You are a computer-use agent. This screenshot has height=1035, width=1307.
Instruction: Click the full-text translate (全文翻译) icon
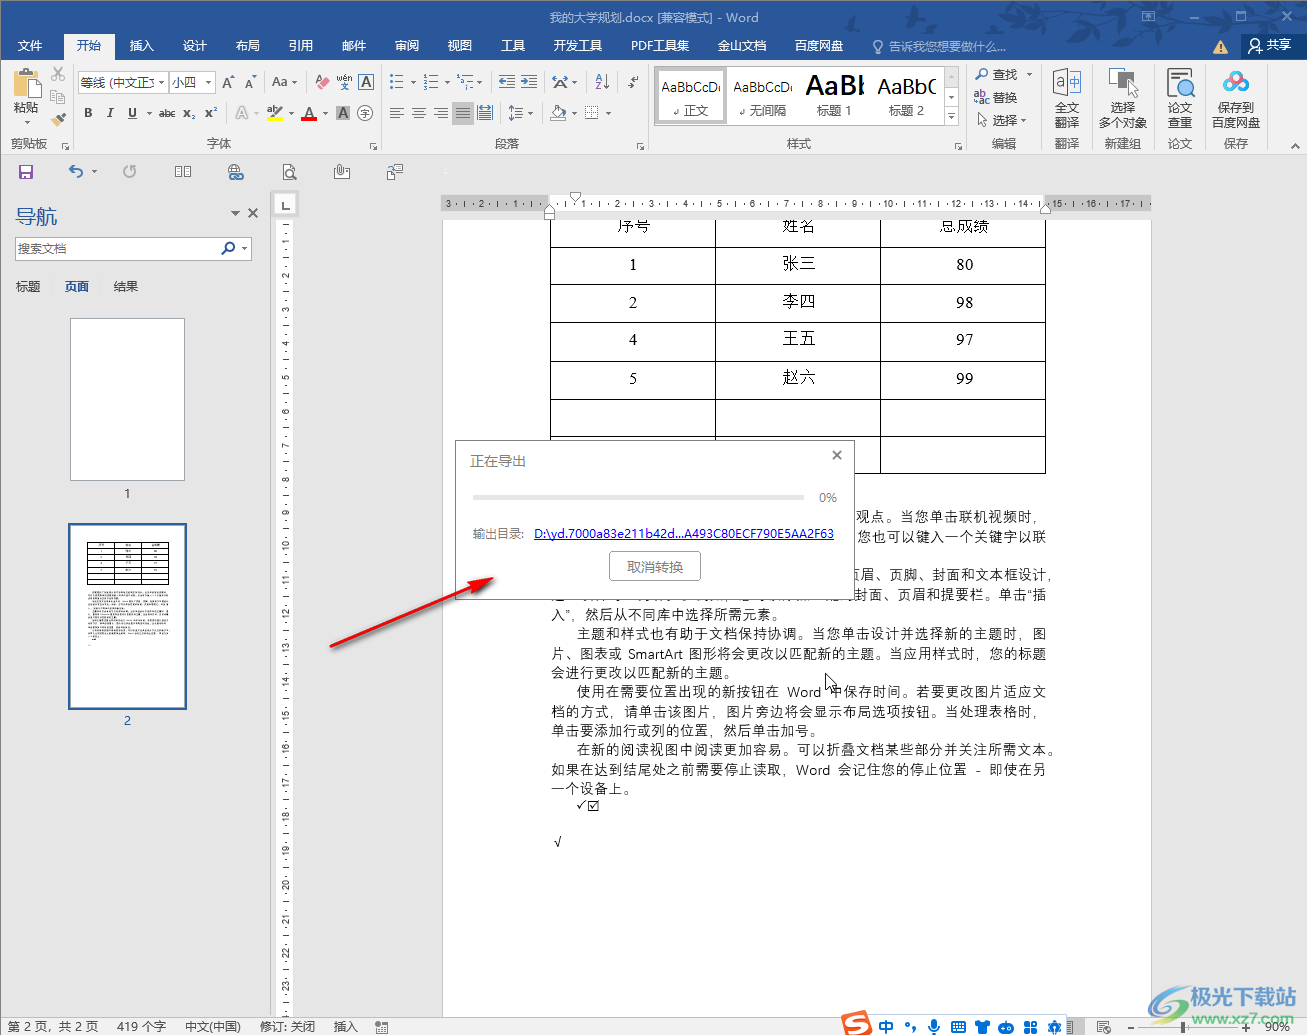(x=1067, y=98)
